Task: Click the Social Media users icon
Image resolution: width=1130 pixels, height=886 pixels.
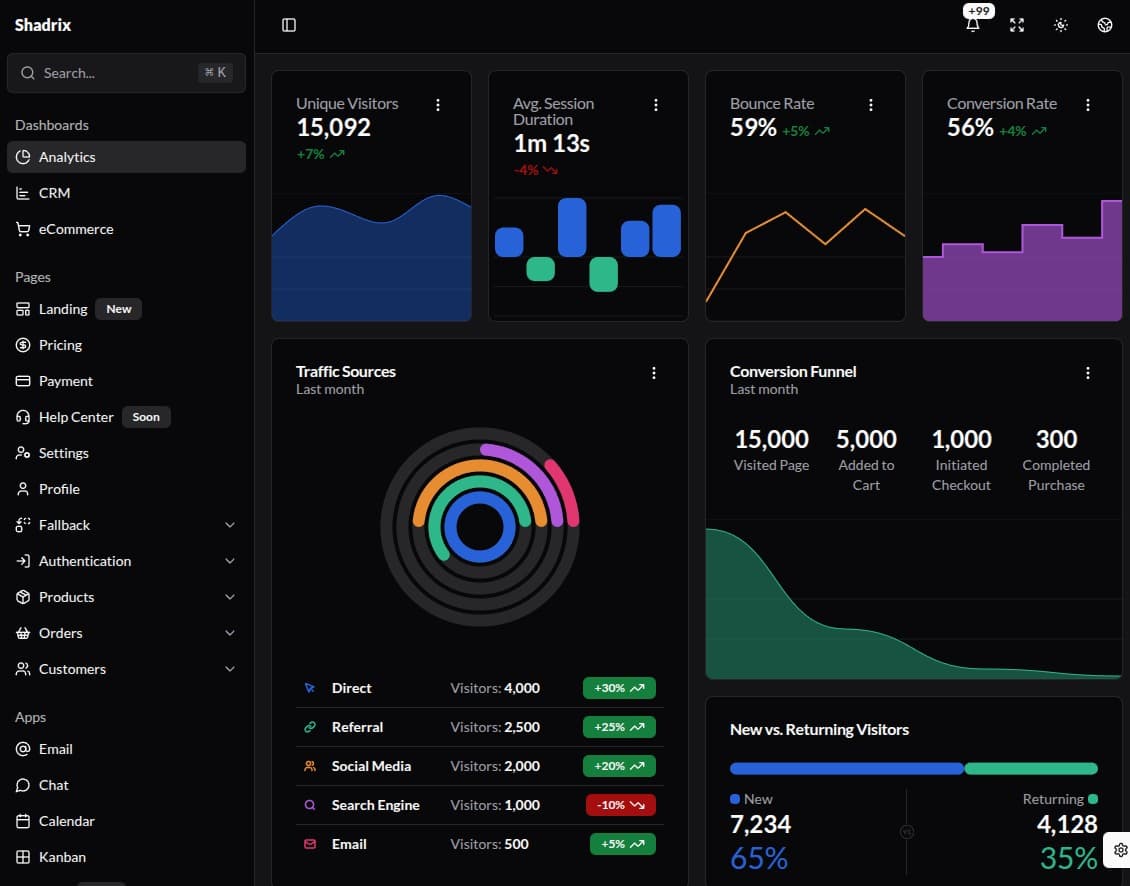Action: pyautogui.click(x=310, y=766)
